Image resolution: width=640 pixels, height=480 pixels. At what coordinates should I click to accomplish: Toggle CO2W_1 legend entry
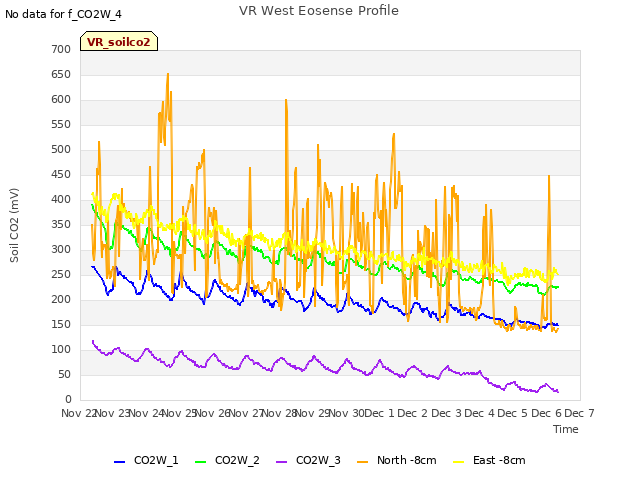point(146,460)
